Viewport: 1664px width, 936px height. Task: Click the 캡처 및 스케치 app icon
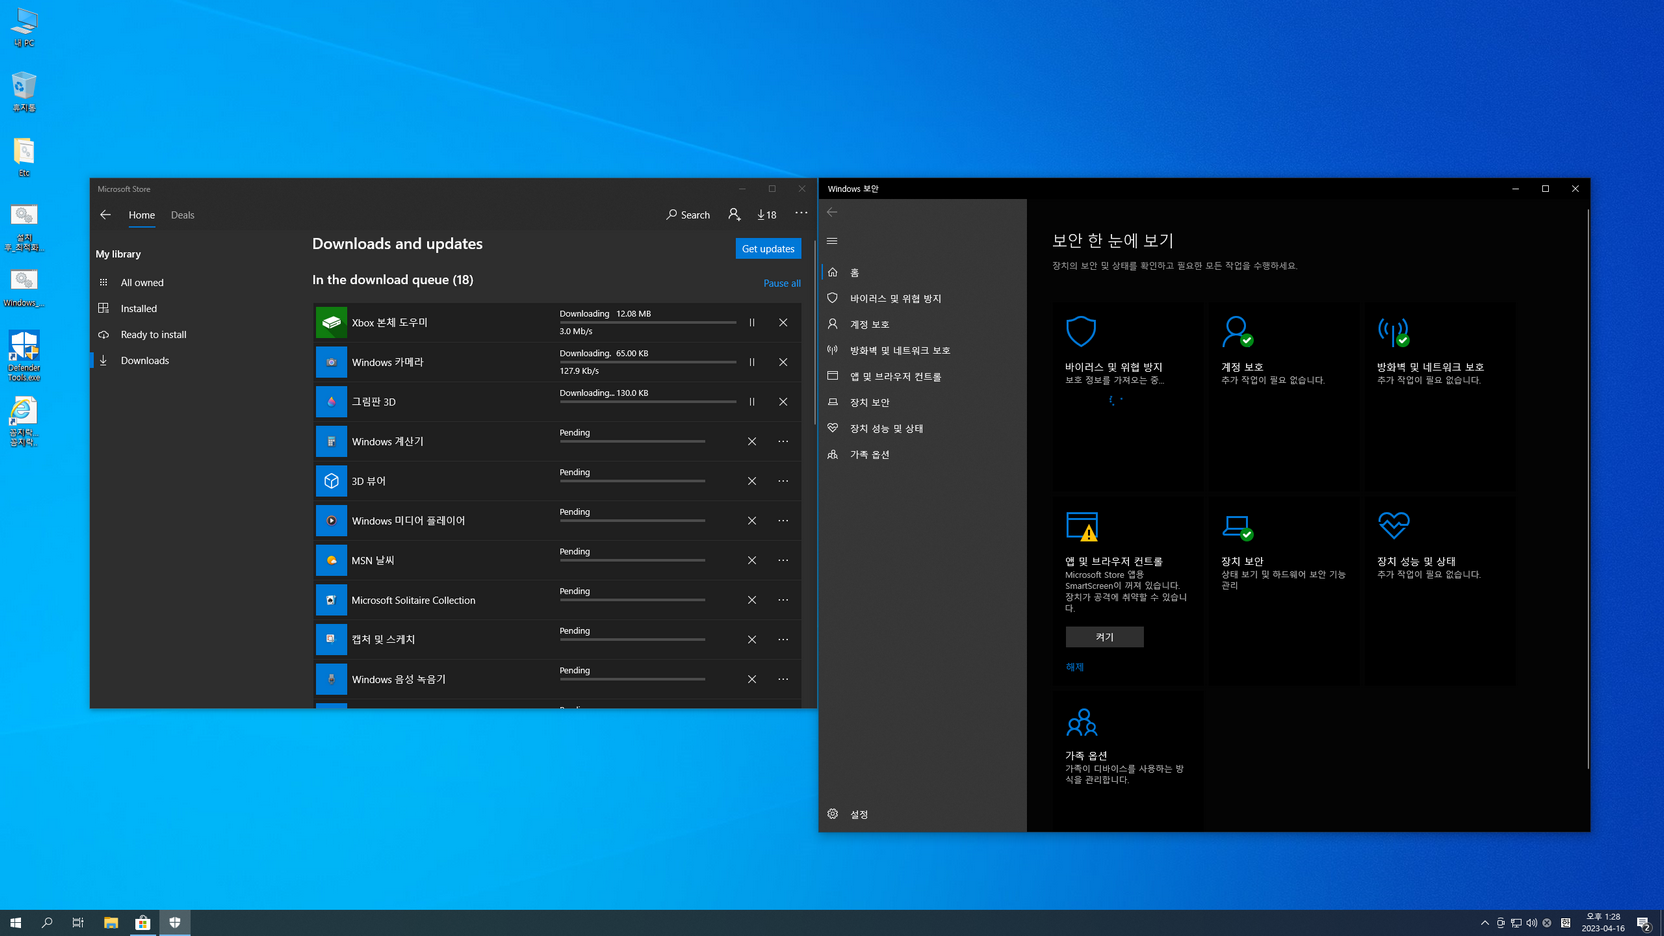(x=331, y=639)
